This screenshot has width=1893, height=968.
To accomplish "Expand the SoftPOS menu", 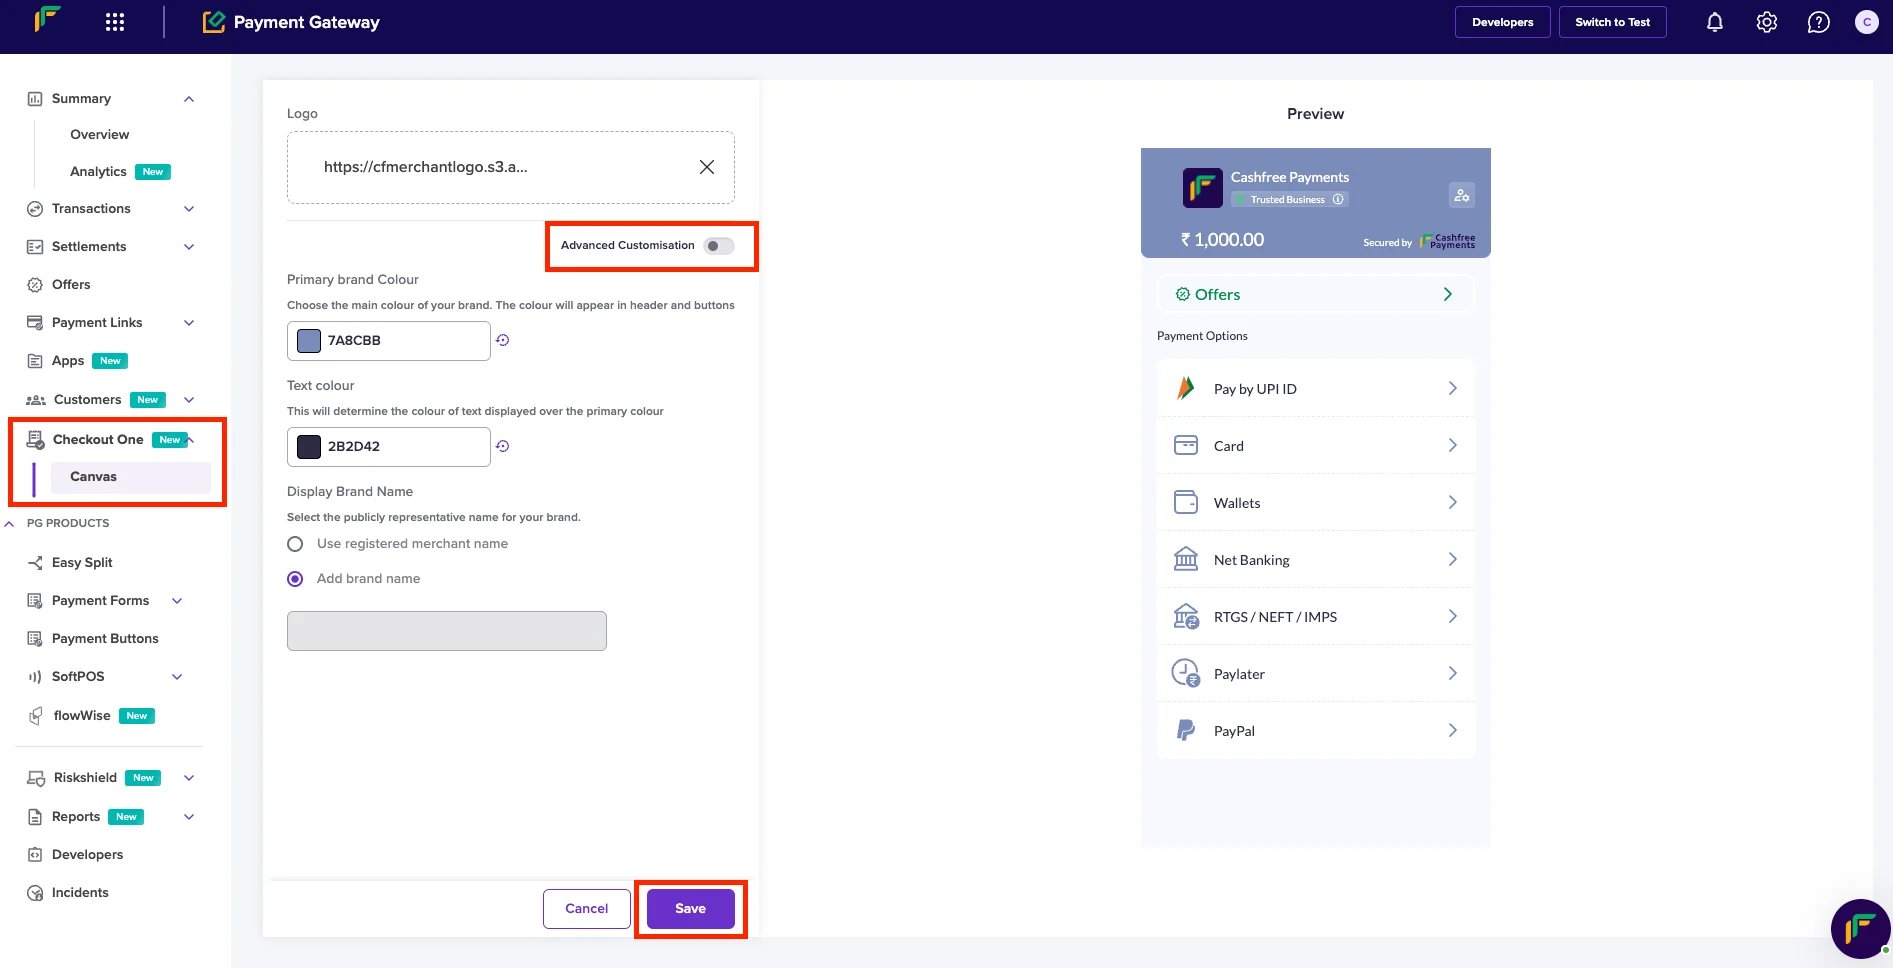I will tap(177, 676).
